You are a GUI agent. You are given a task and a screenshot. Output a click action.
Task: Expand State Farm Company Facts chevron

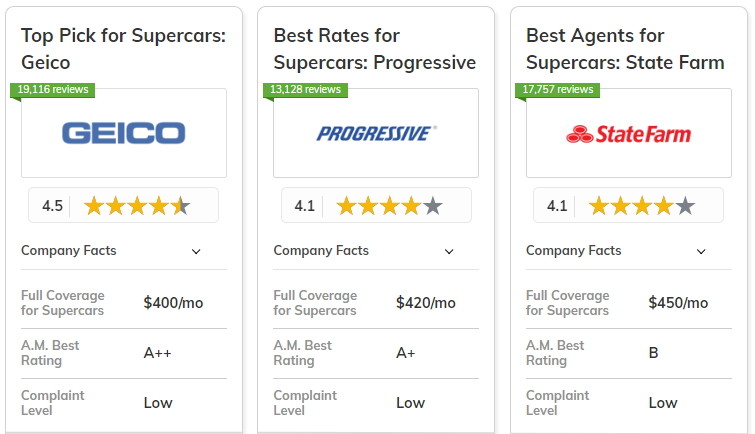click(701, 251)
